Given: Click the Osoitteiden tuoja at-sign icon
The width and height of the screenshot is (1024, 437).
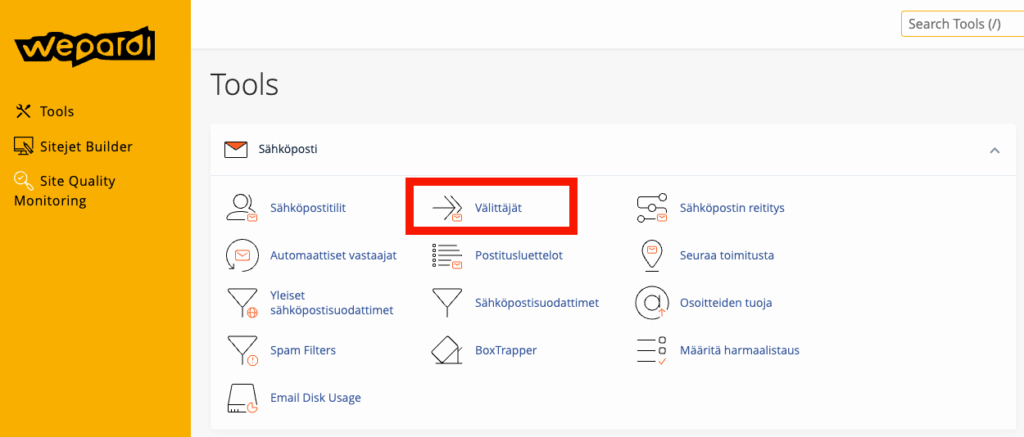Looking at the screenshot, I should 652,302.
